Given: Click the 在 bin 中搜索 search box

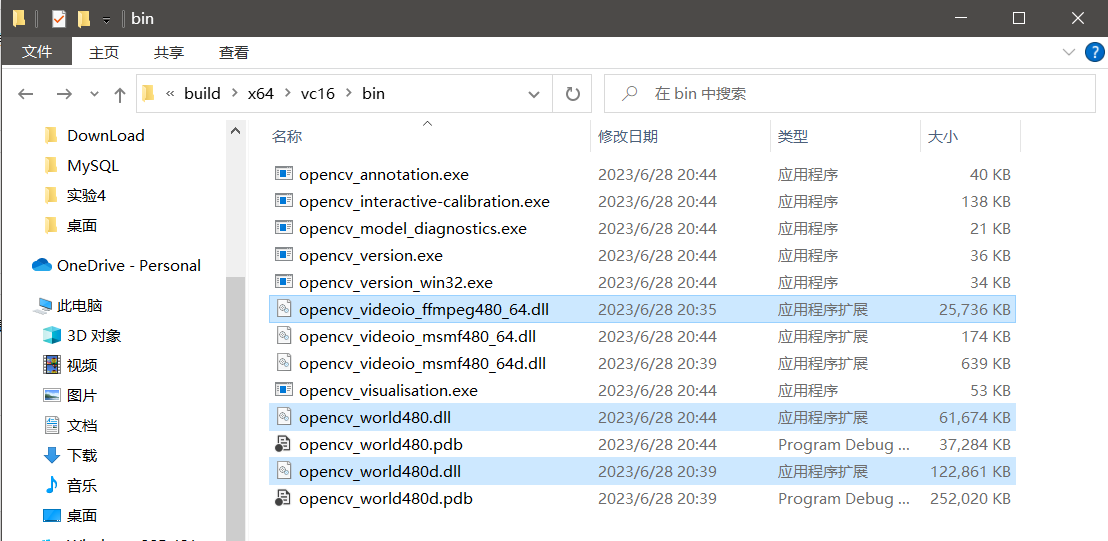Looking at the screenshot, I should pos(849,94).
